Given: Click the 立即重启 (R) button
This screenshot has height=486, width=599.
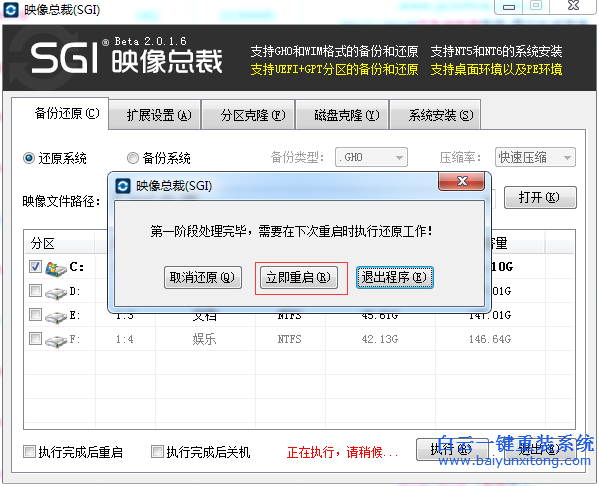Looking at the screenshot, I should point(299,277).
